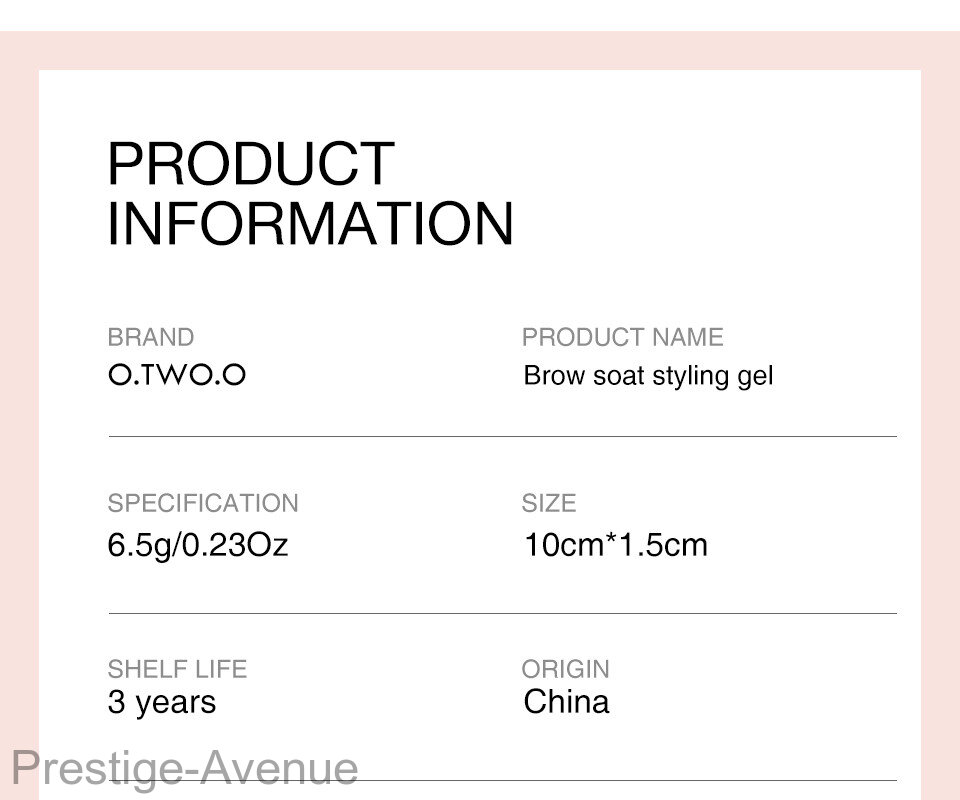The width and height of the screenshot is (960, 800).
Task: Click the Brow soat styling gel text
Action: (648, 376)
